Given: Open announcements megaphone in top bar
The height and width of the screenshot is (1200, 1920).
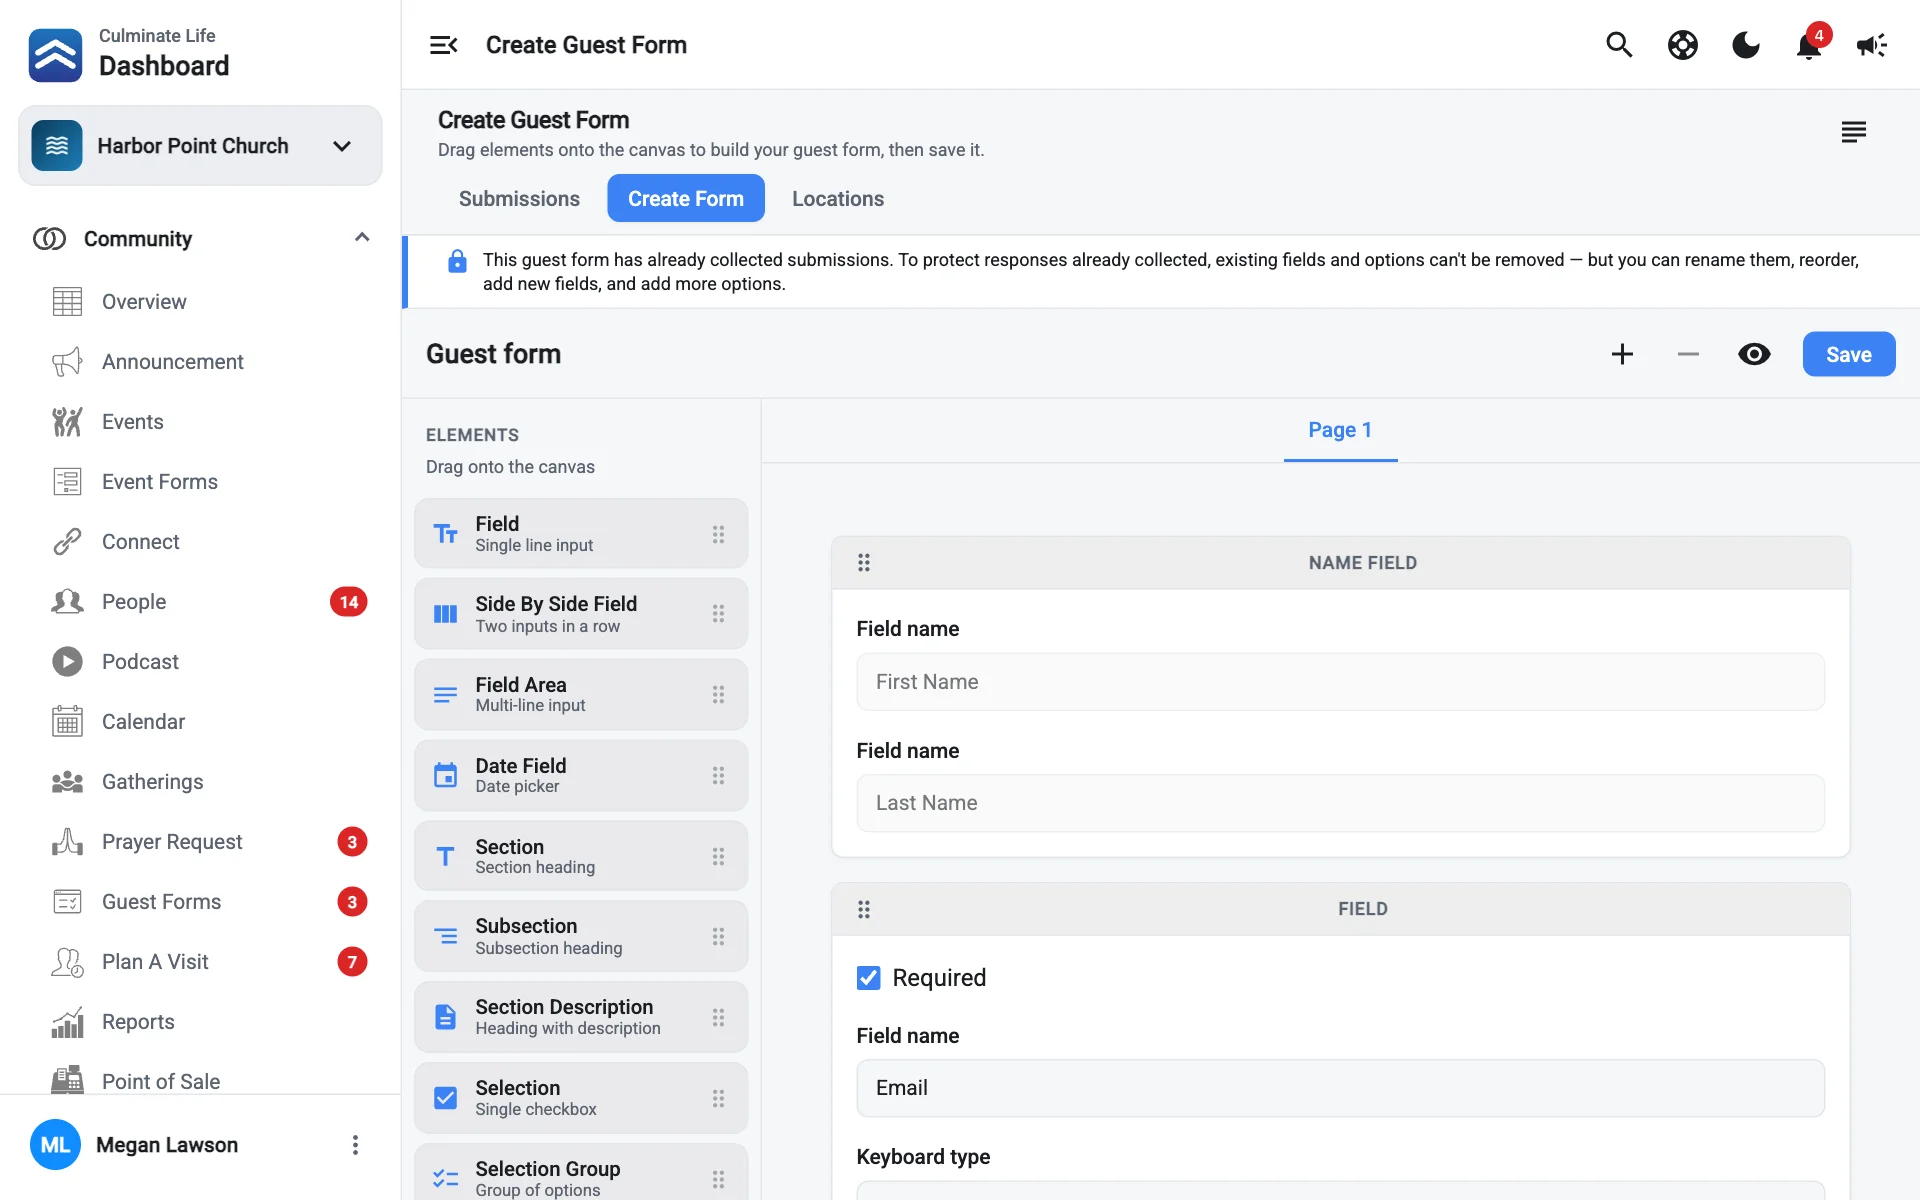Looking at the screenshot, I should (1872, 45).
